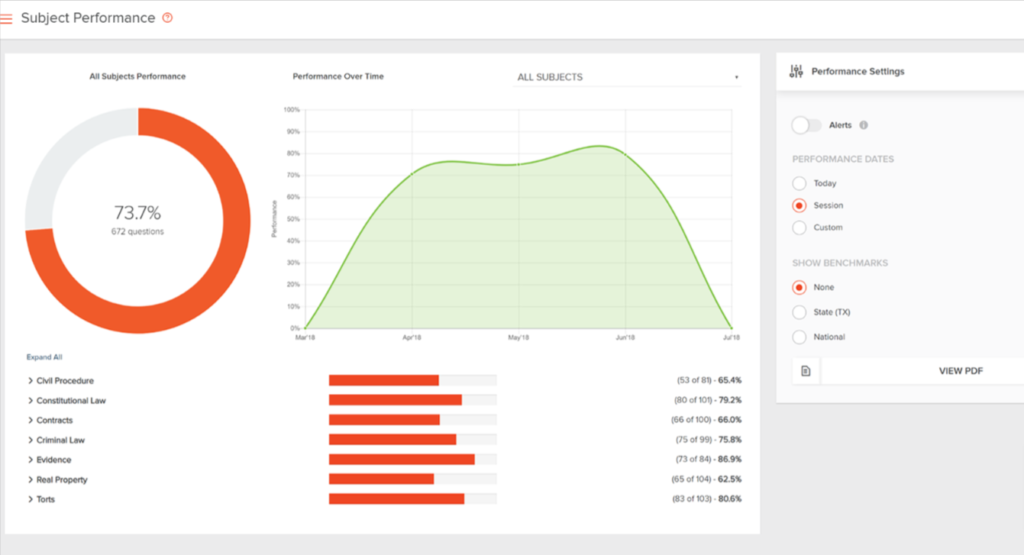Select the Today performance date option
Image resolution: width=1024 pixels, height=555 pixels.
[799, 183]
